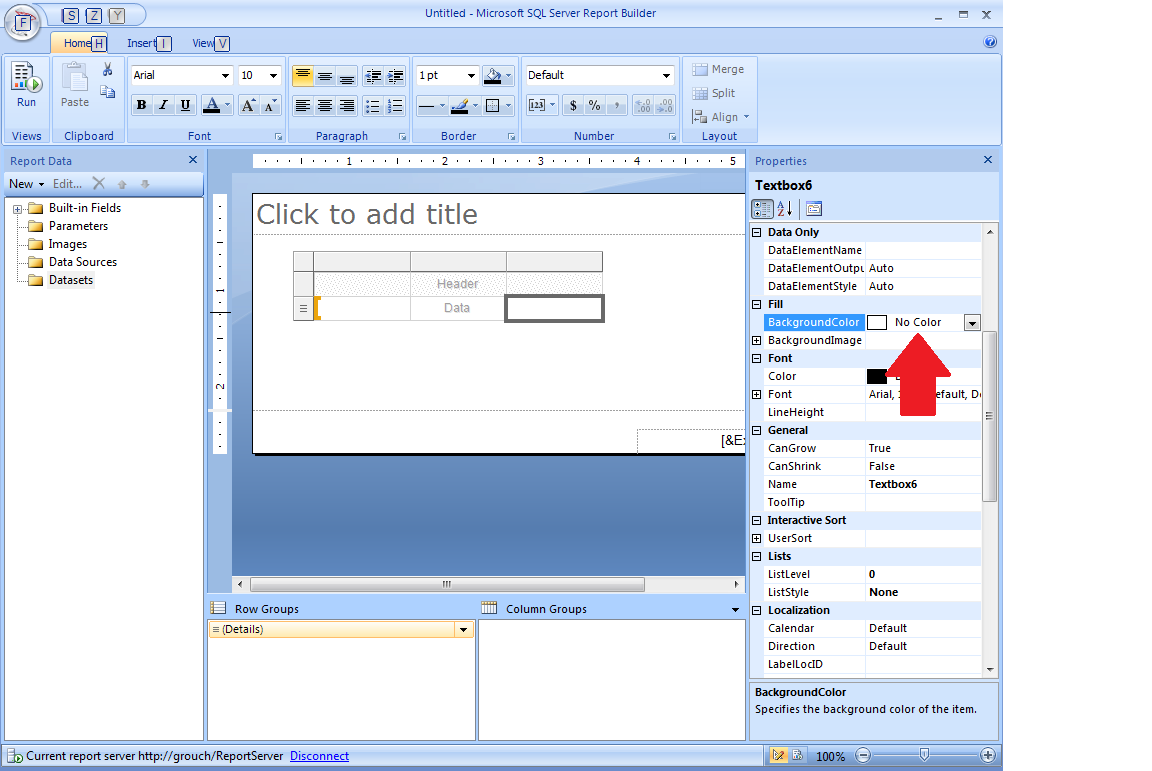Close the Properties pane

point(987,159)
